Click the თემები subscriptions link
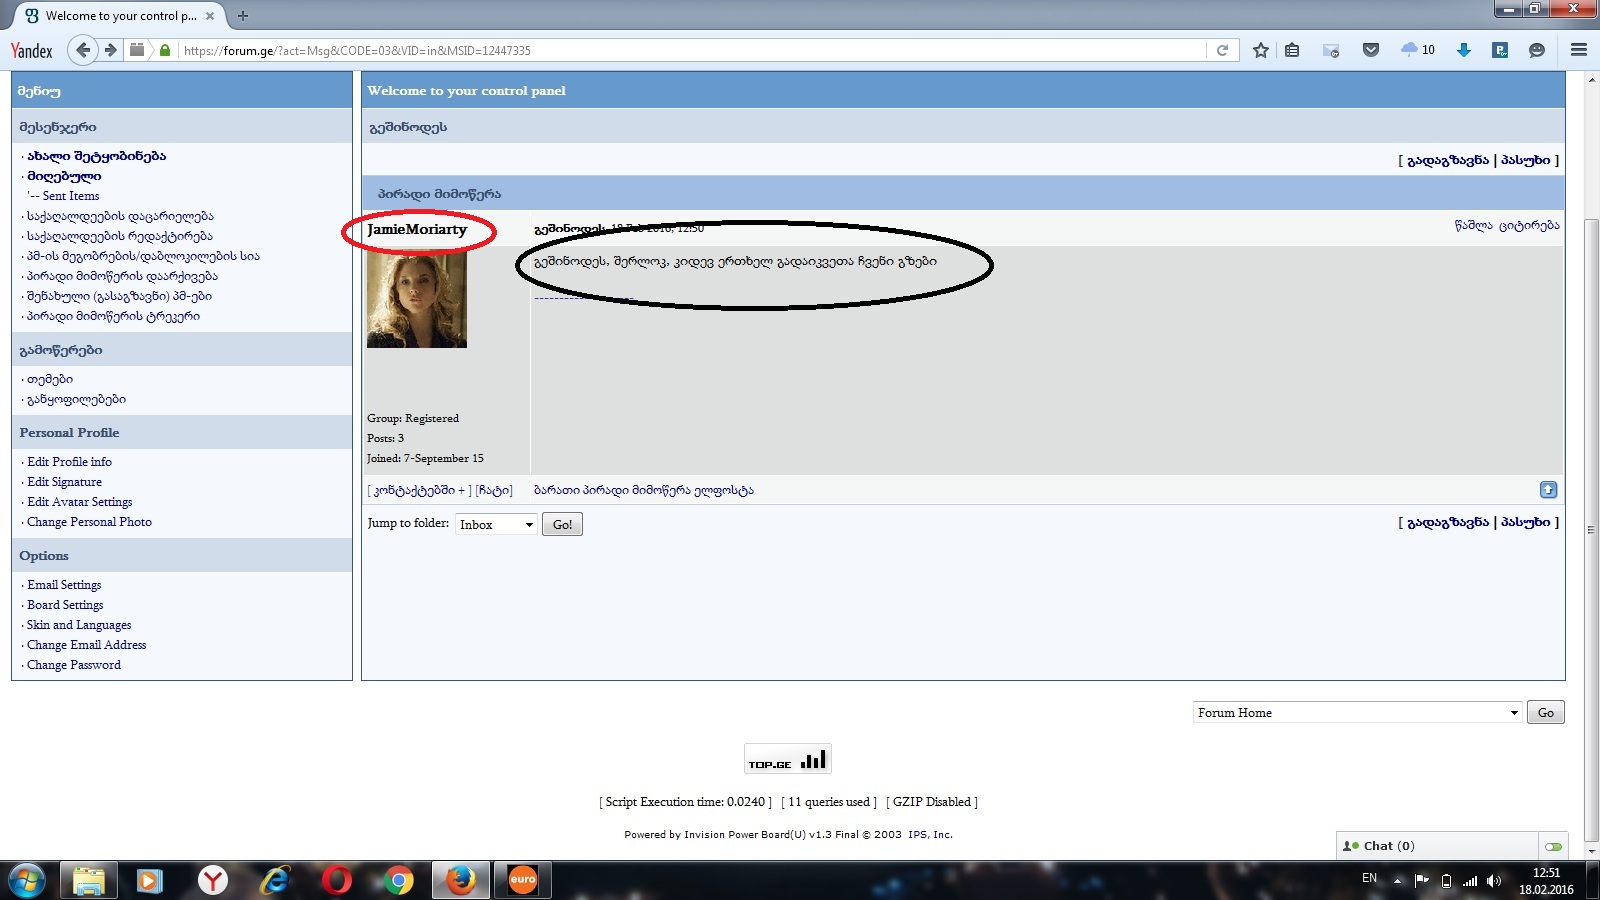Screen dimensions: 1600x900 point(50,379)
